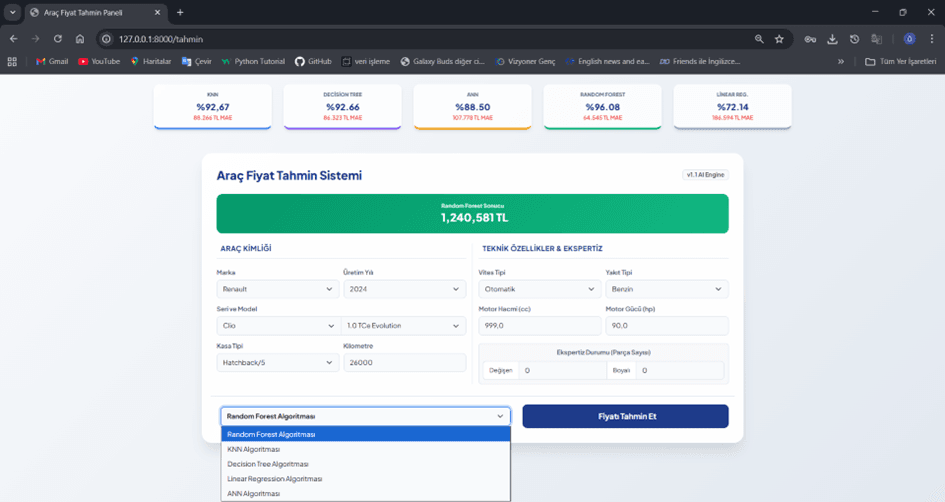
Task: Click the Kilometre input field
Action: point(403,362)
